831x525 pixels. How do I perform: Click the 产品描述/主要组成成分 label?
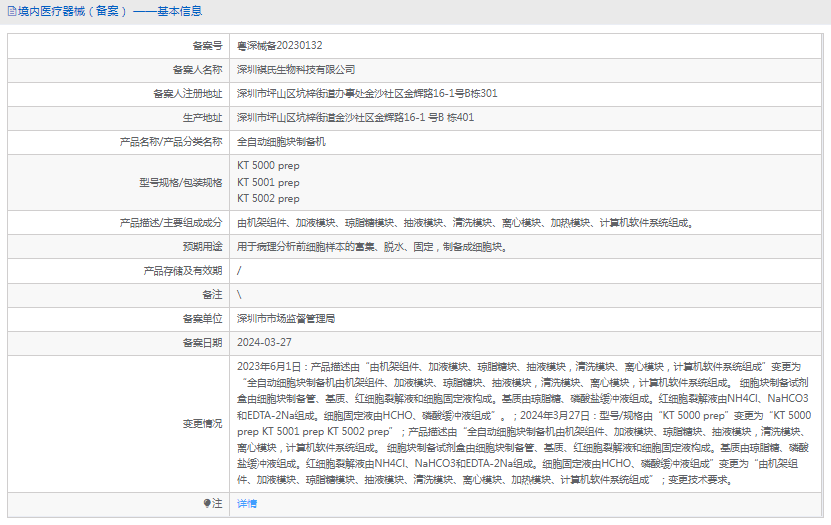[171, 223]
